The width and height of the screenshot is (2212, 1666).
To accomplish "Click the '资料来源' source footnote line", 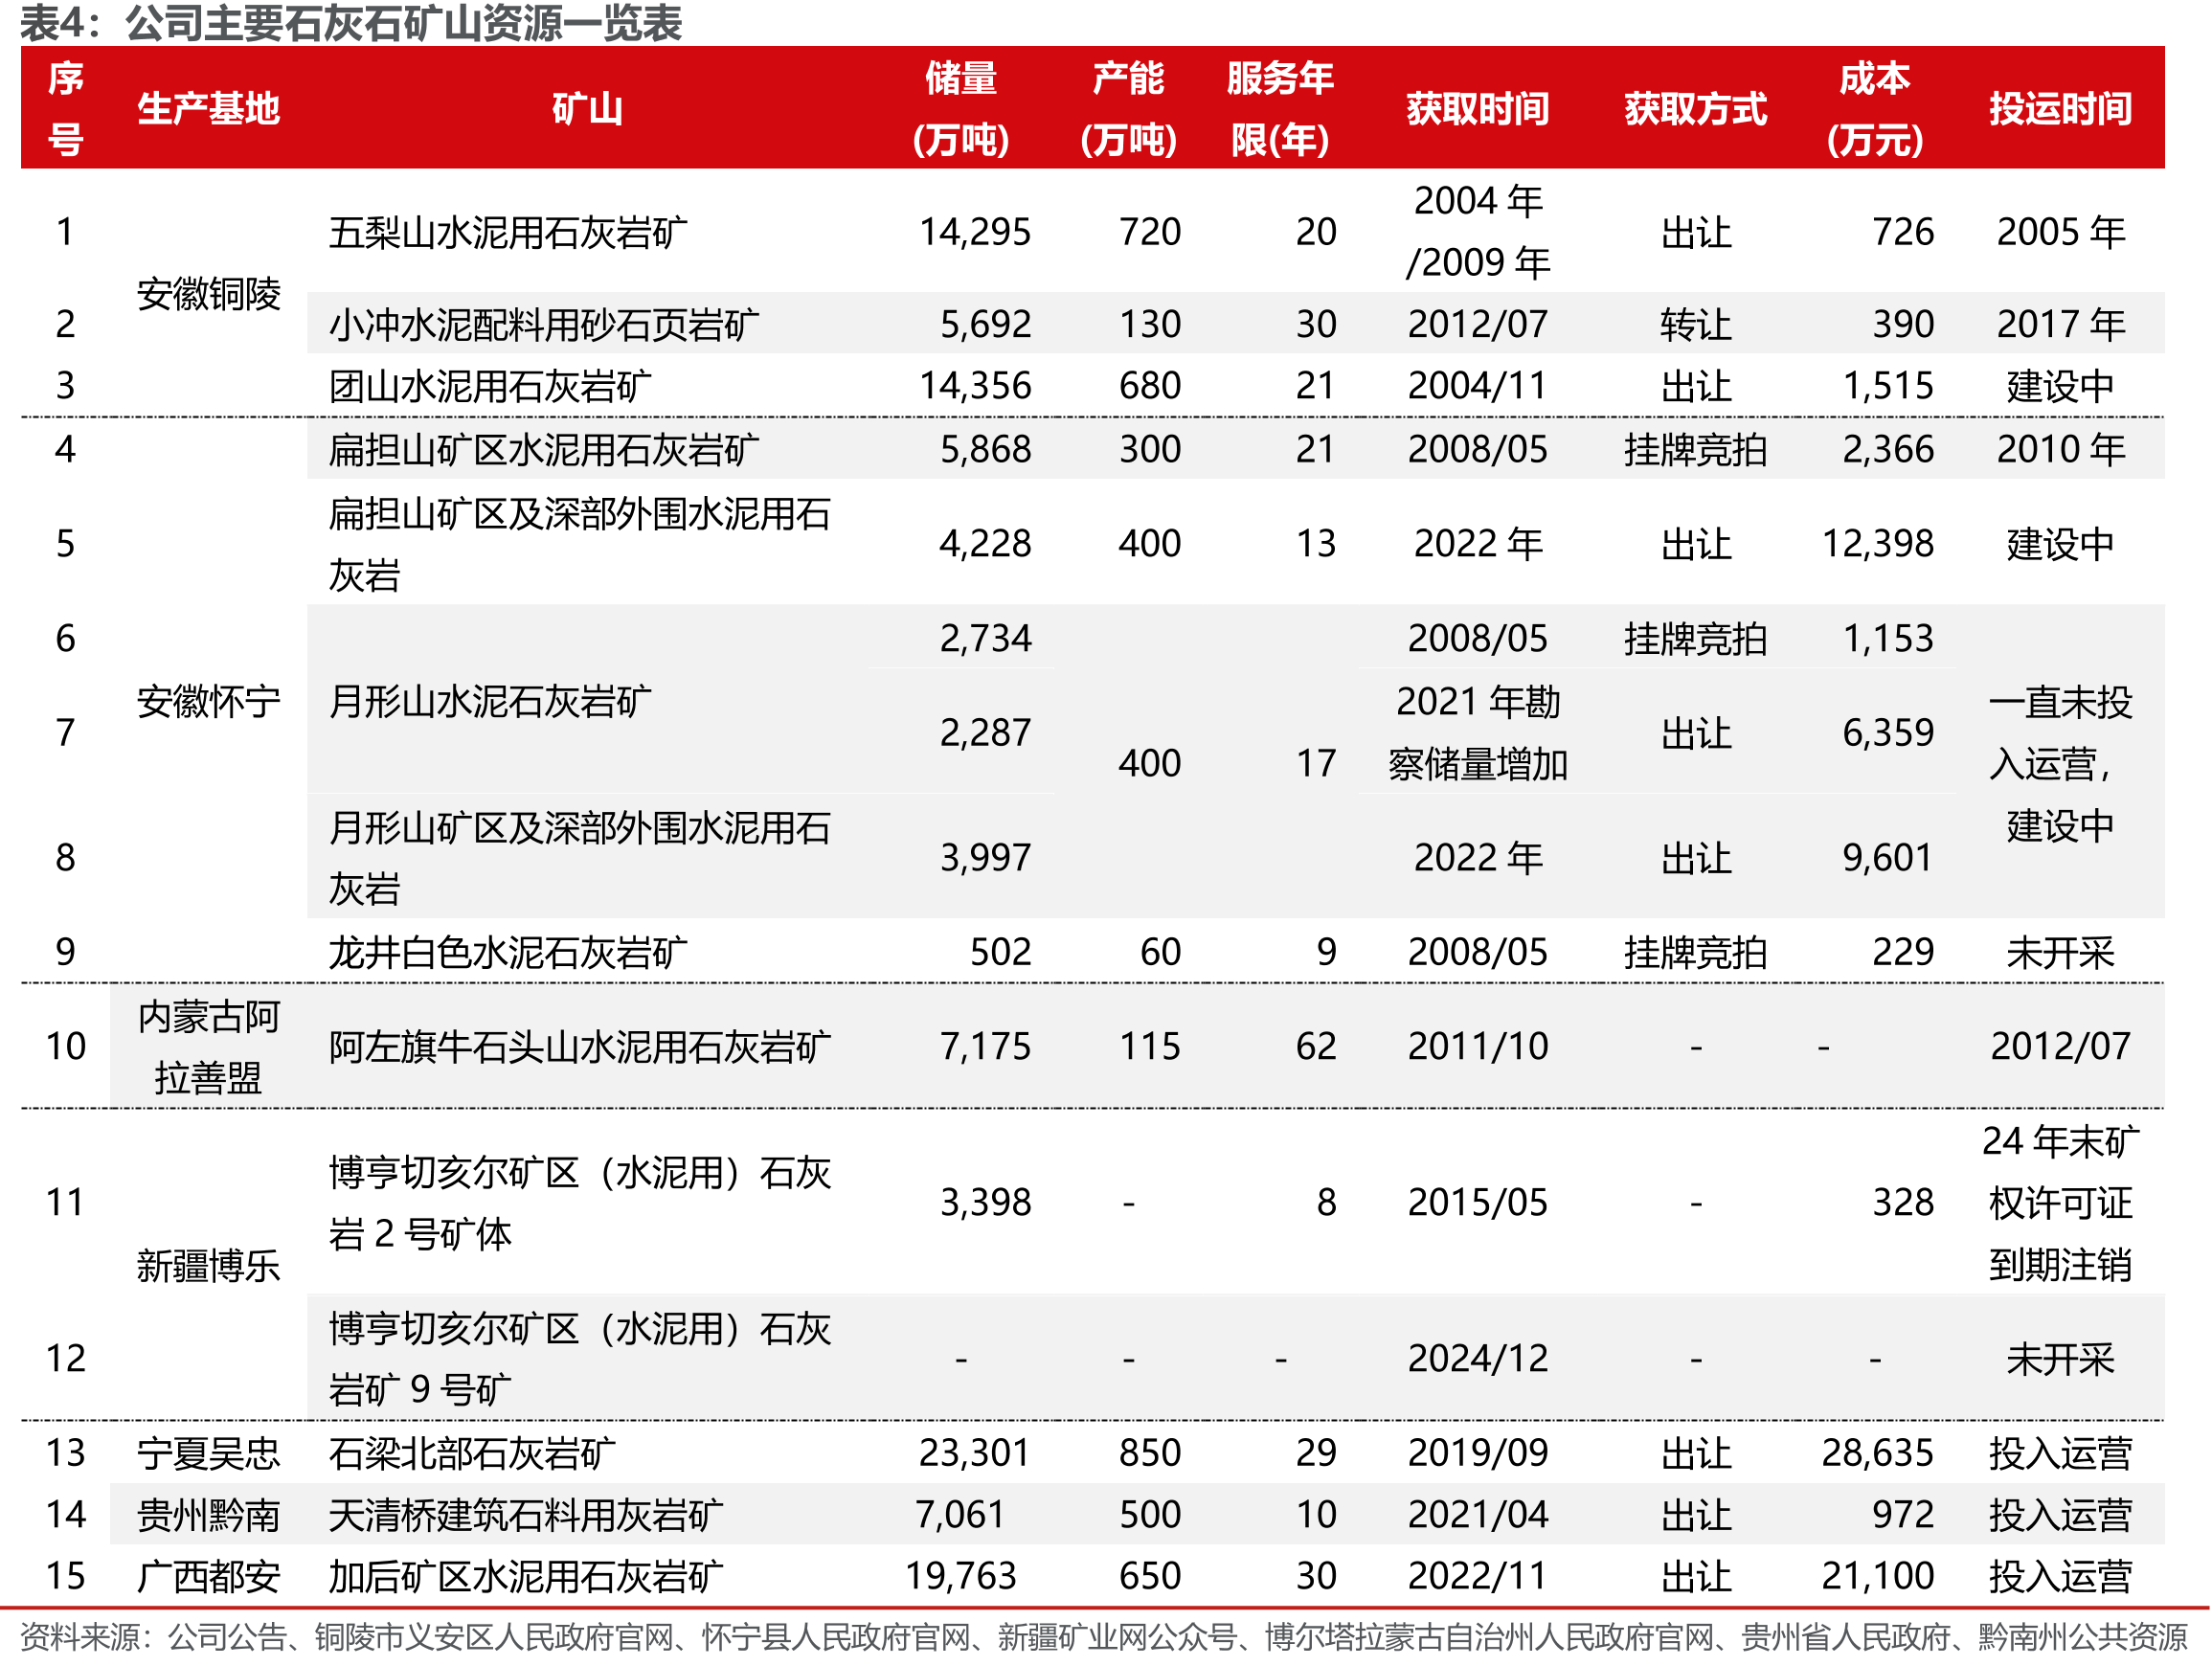I will pyautogui.click(x=1103, y=1637).
